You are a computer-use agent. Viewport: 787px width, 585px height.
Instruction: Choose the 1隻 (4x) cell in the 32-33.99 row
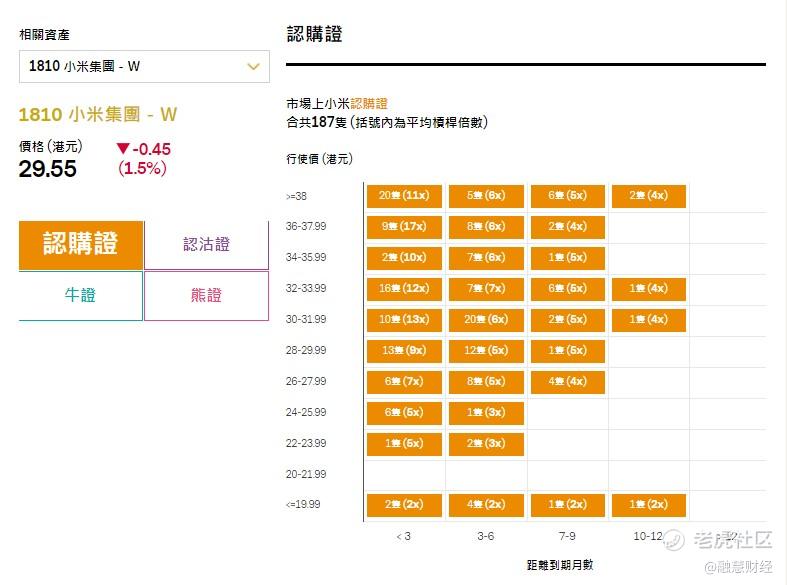click(x=648, y=289)
